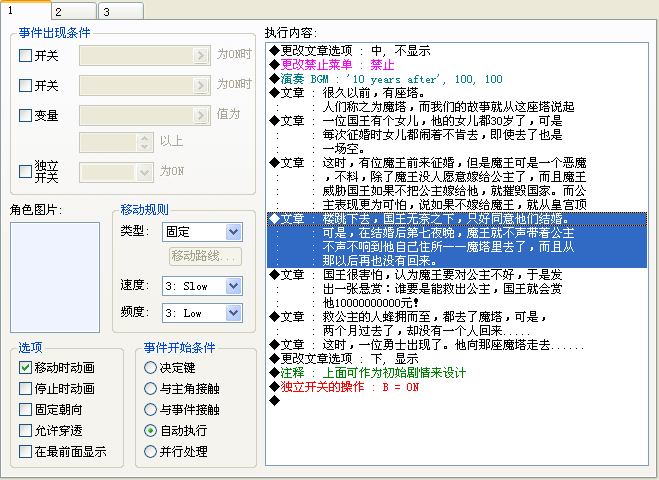Select command 演奏 BGM '10 years after'
This screenshot has width=659, height=480.
point(457,79)
